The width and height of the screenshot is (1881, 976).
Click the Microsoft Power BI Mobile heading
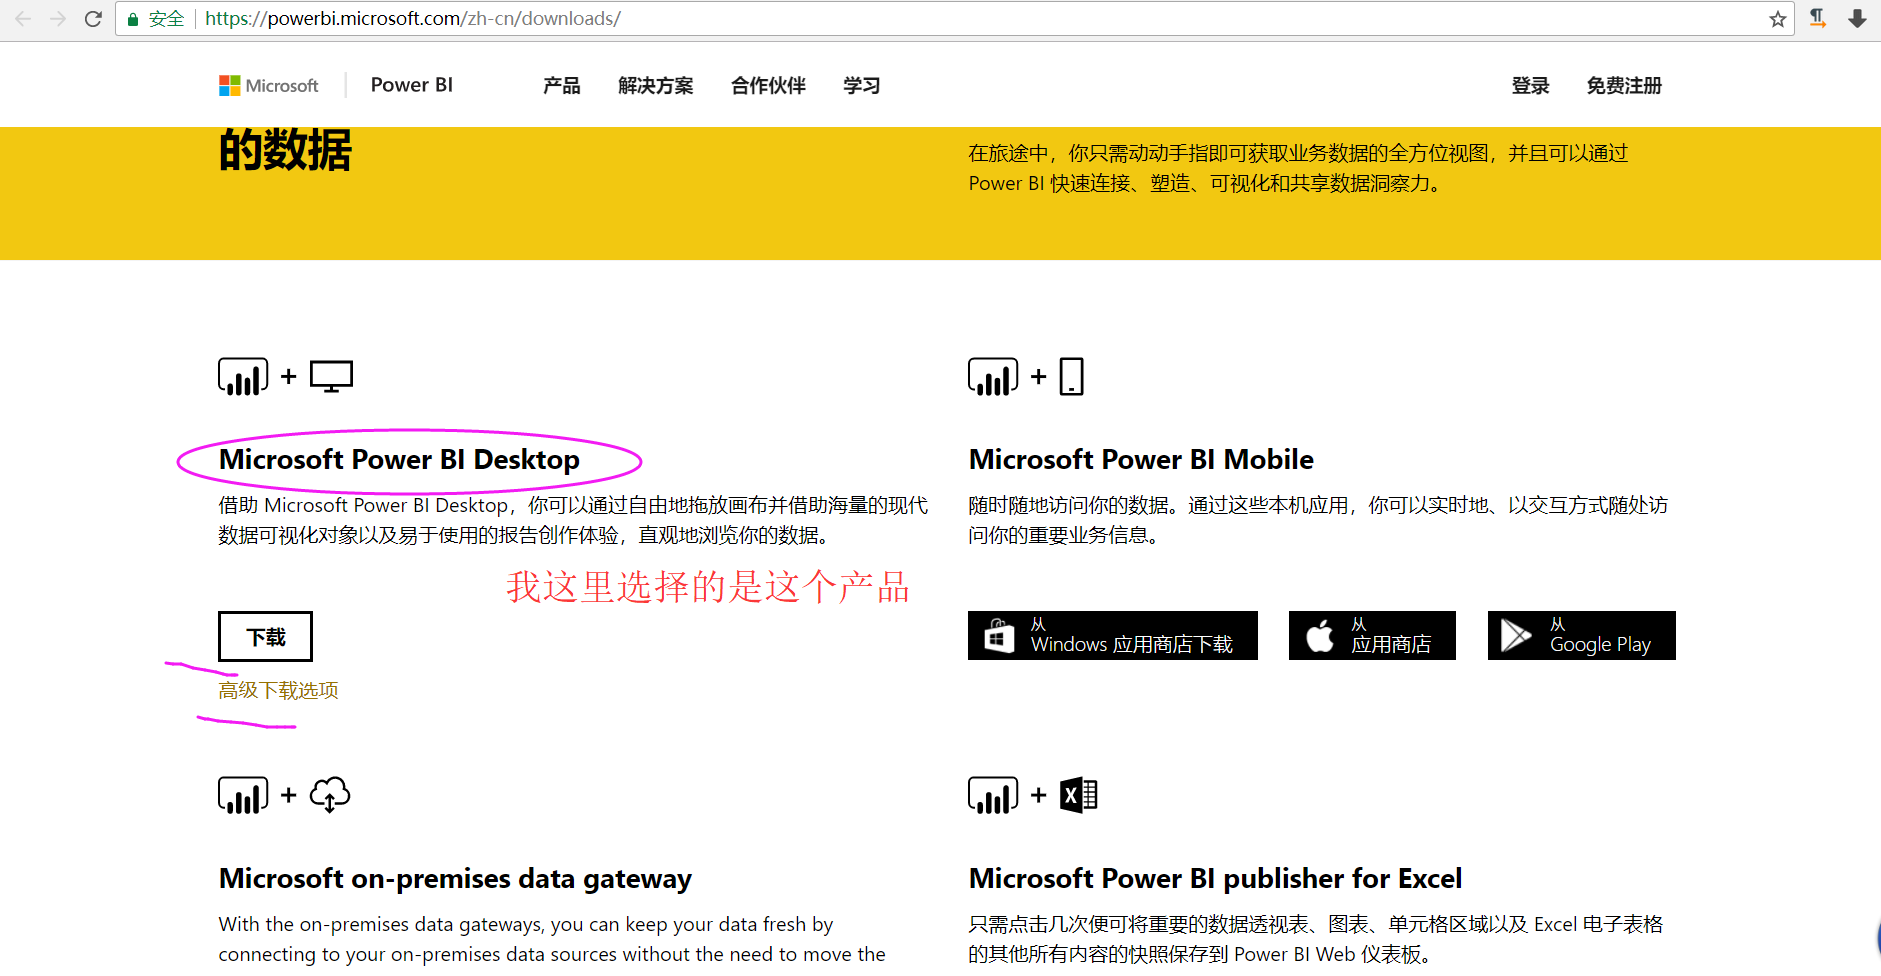coord(1141,460)
